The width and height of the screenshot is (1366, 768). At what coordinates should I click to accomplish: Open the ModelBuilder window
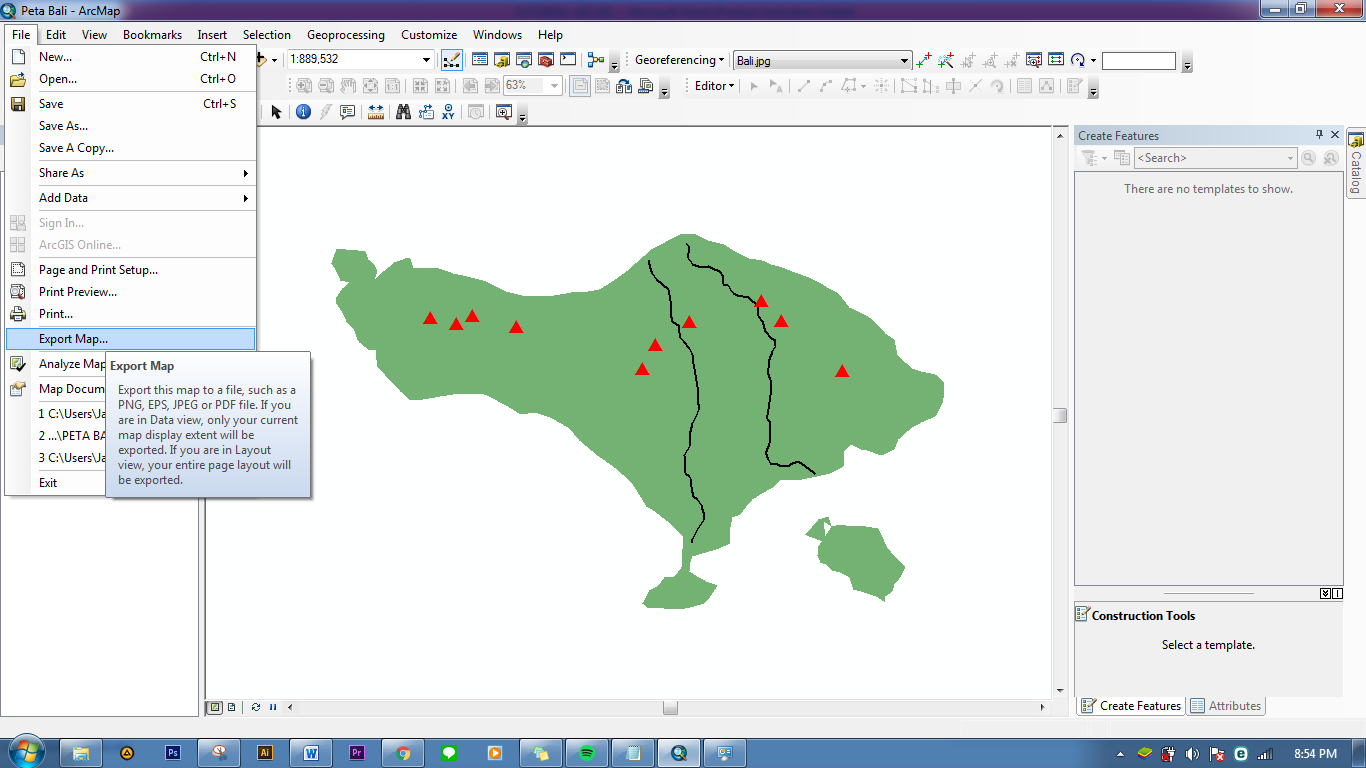point(597,59)
